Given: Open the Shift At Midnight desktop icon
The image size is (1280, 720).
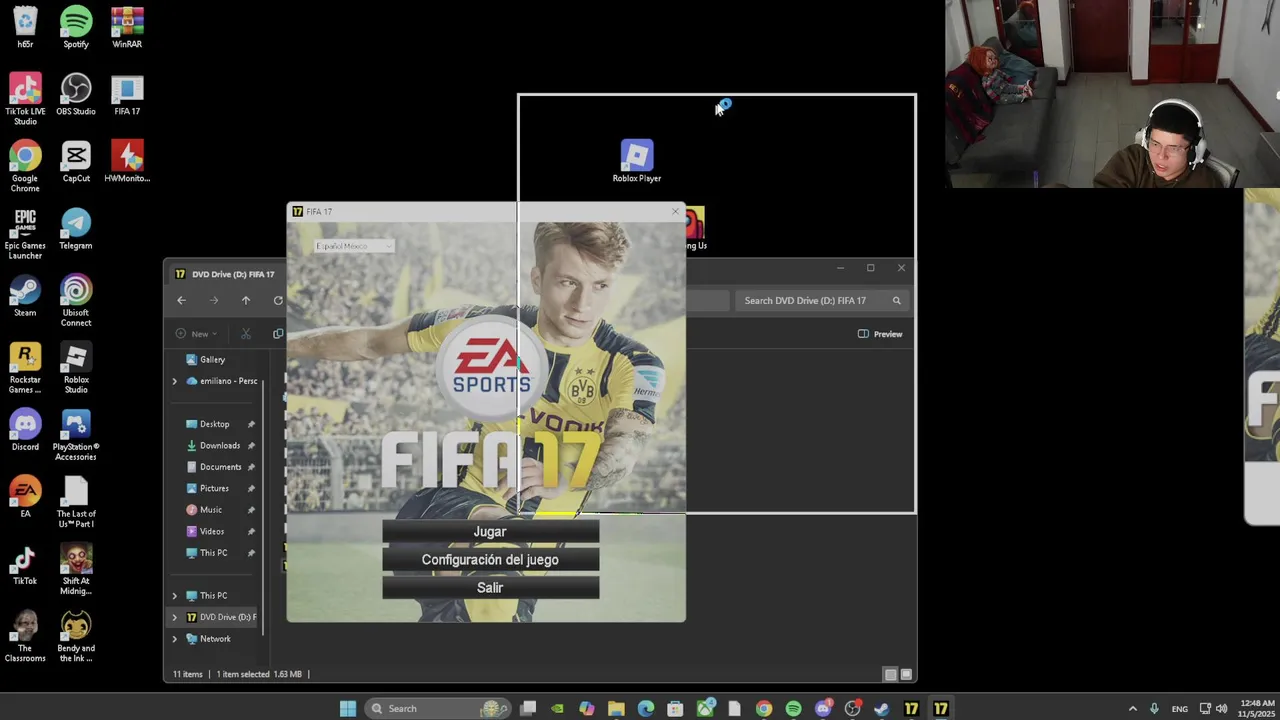Looking at the screenshot, I should (x=76, y=568).
